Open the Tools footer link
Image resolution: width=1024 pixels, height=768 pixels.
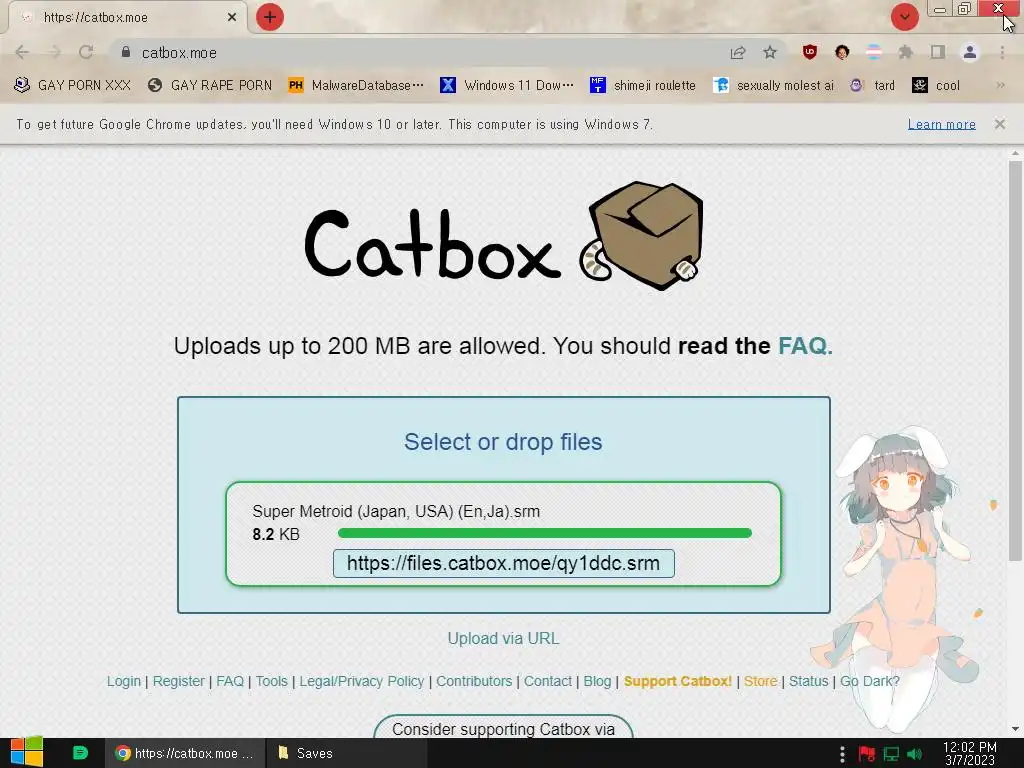tap(272, 681)
